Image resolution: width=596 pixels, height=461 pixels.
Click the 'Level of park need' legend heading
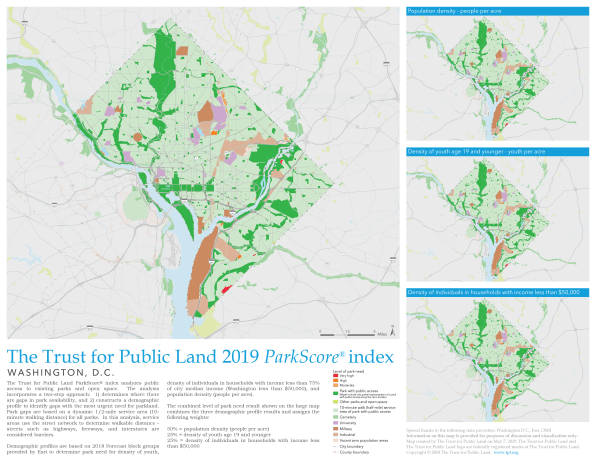348,371
